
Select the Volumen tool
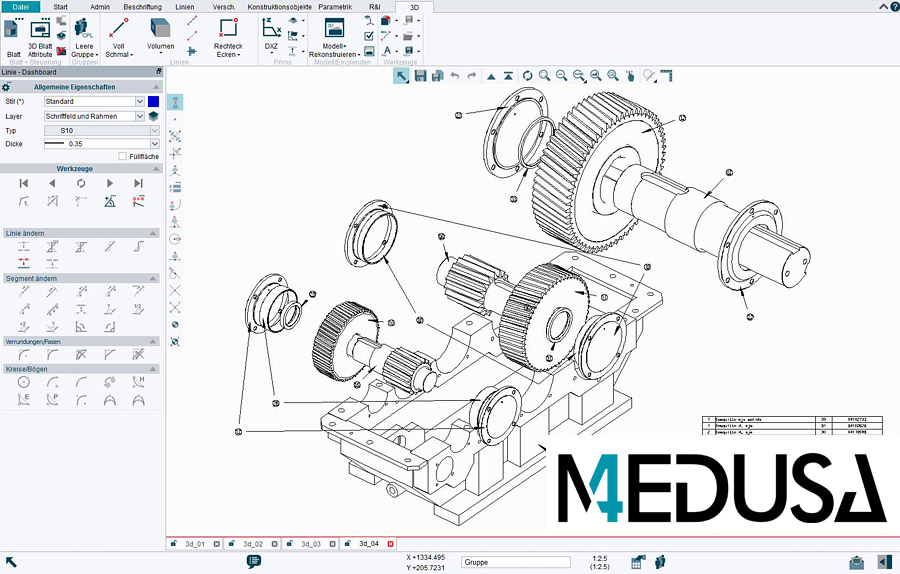pyautogui.click(x=160, y=34)
